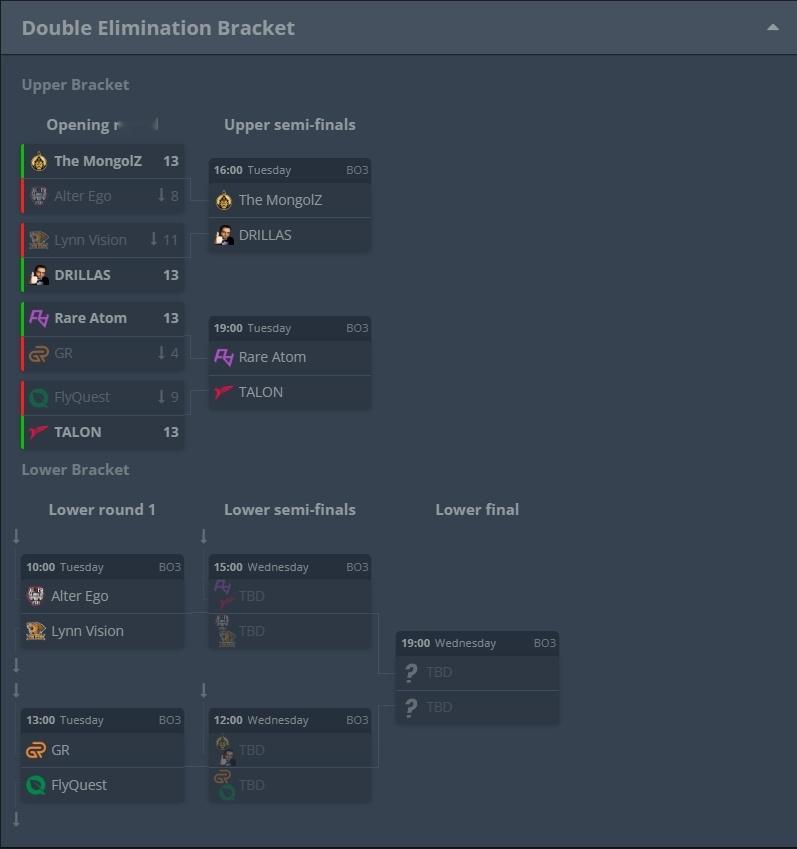Open the 19:00 Tuesday match header

coord(290,328)
